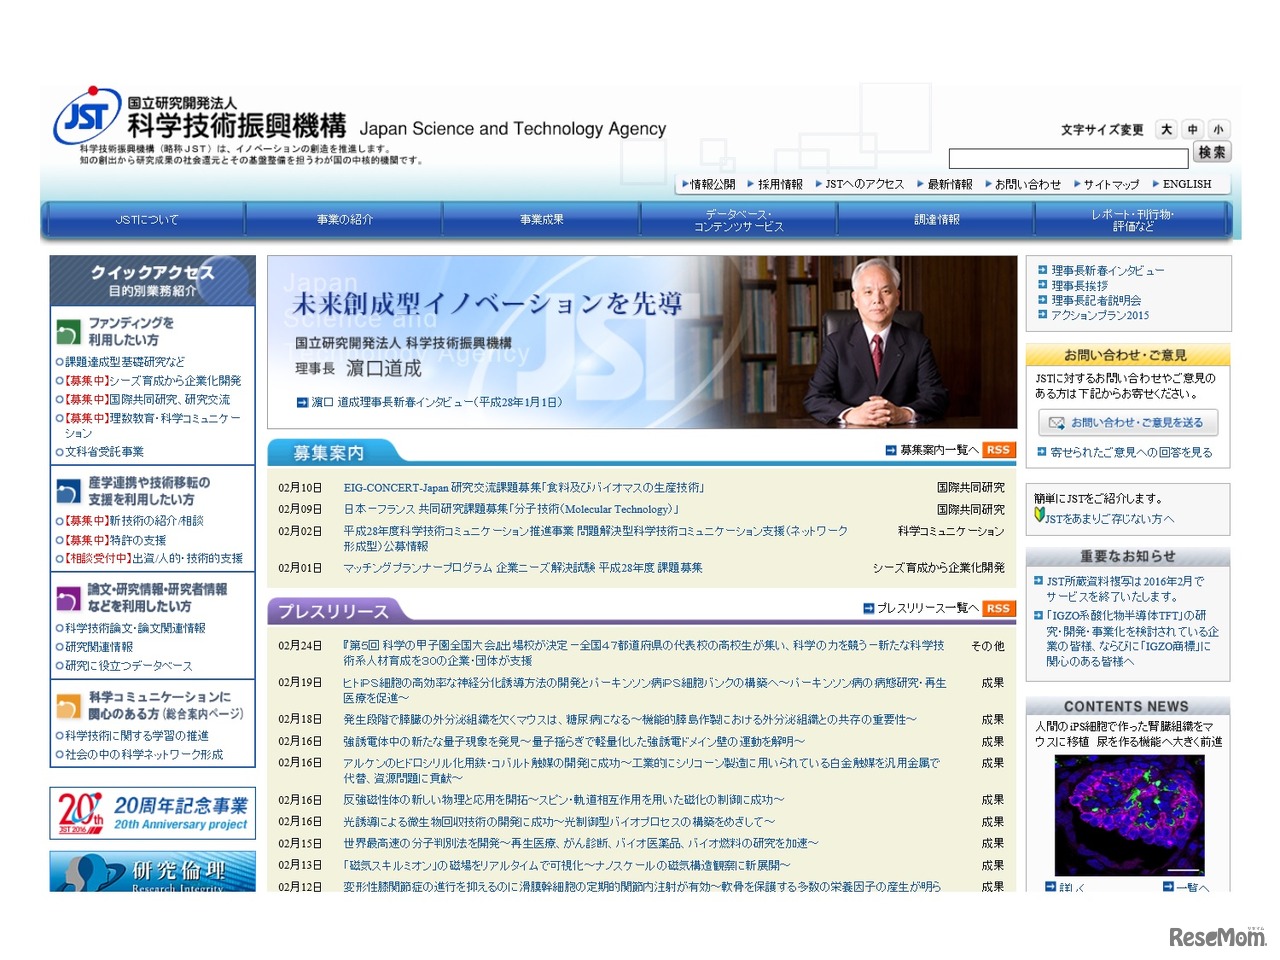1280x960 pixels.
Task: Open the レポート・刊行物・評価など navigation menu
Action: coord(1131,219)
